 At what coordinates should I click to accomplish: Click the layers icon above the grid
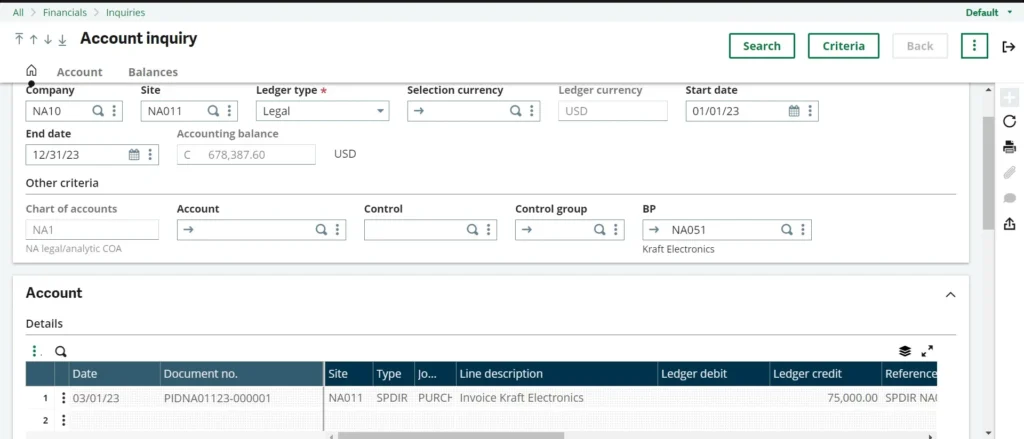pyautogui.click(x=905, y=351)
